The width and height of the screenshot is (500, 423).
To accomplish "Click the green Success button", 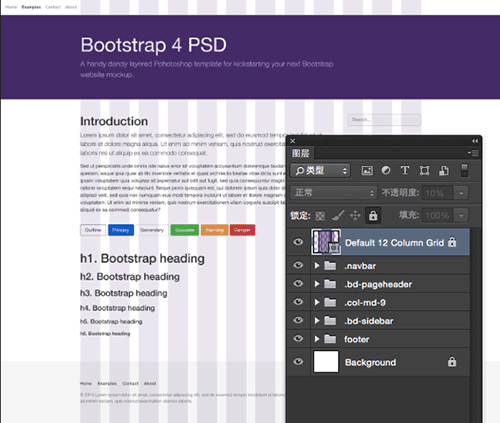I will point(185,230).
